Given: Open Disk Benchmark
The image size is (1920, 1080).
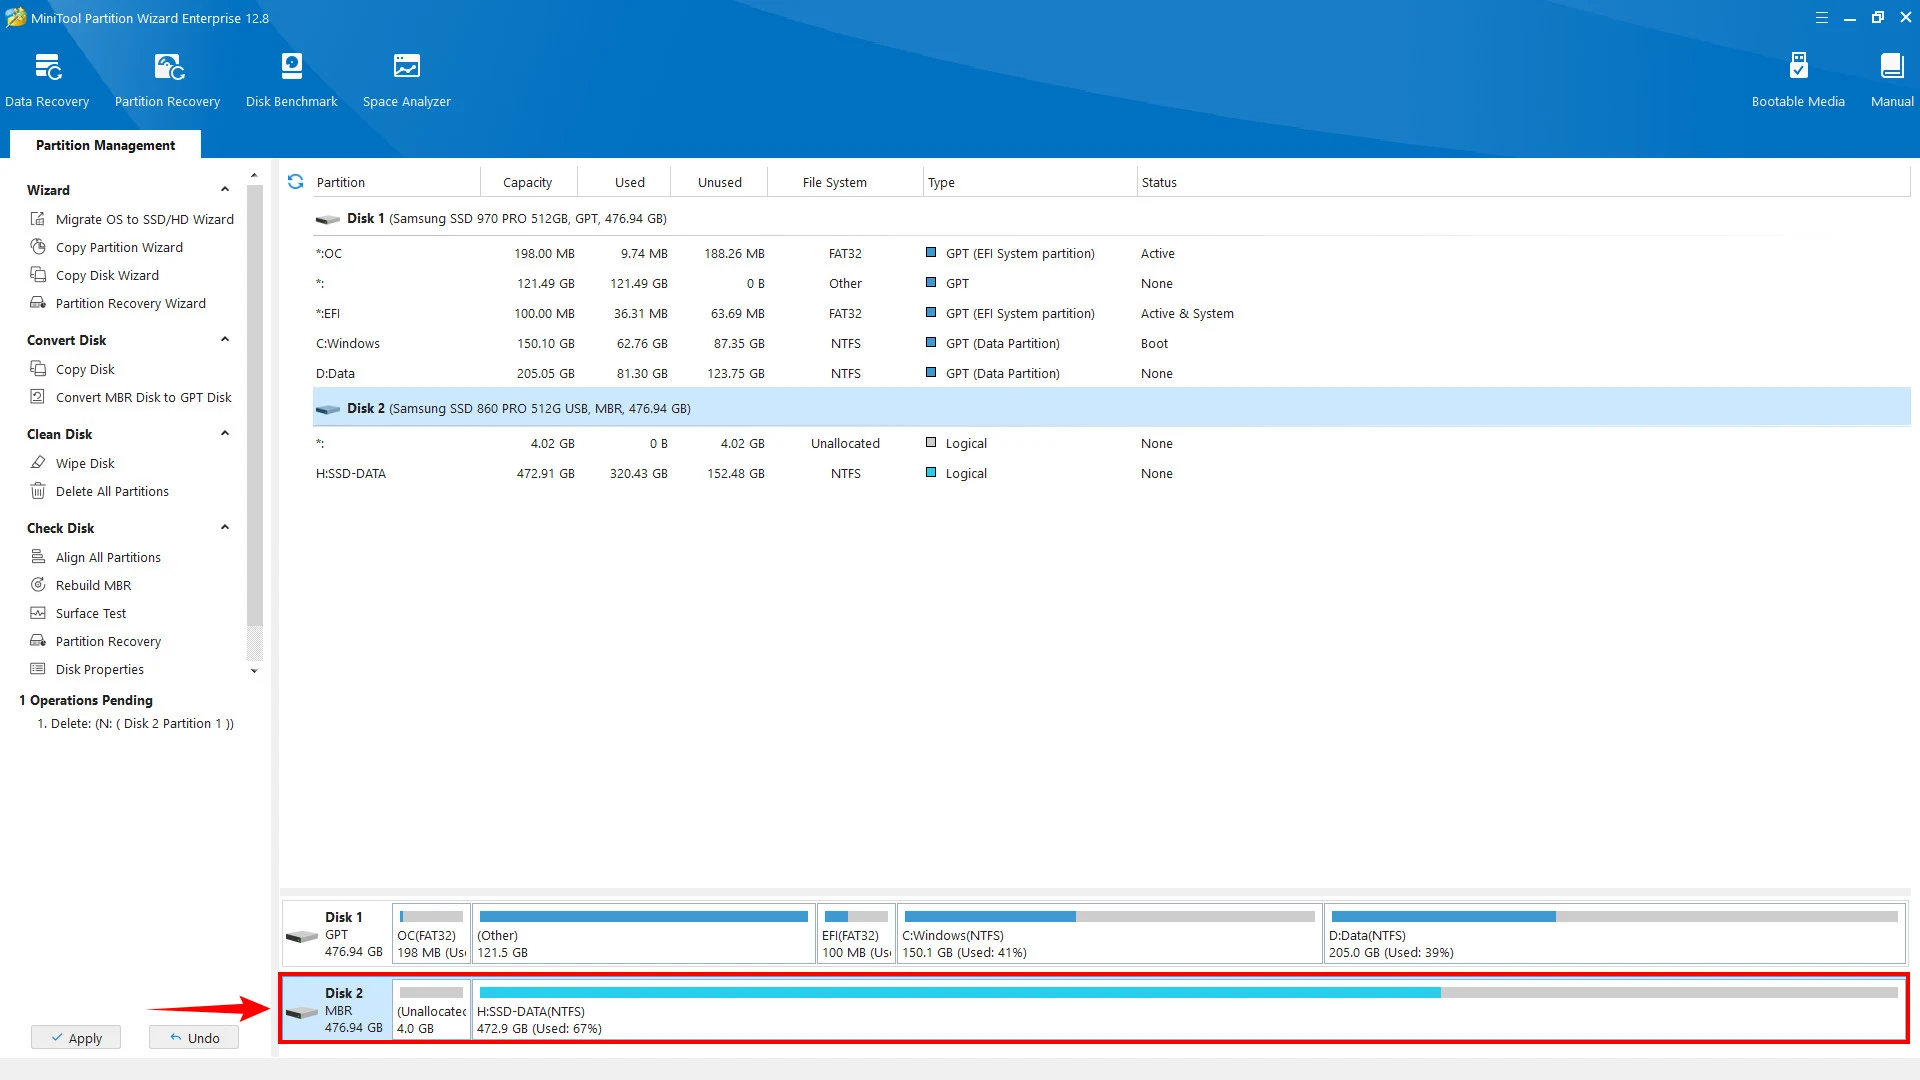Looking at the screenshot, I should point(291,80).
